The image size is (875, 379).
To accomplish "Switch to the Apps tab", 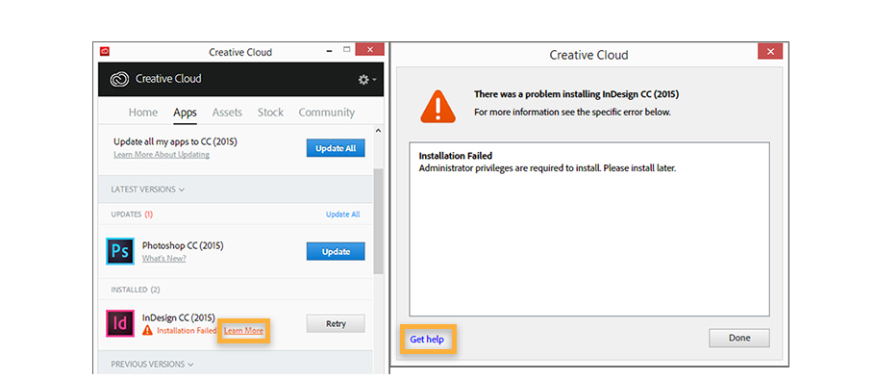I will click(185, 112).
